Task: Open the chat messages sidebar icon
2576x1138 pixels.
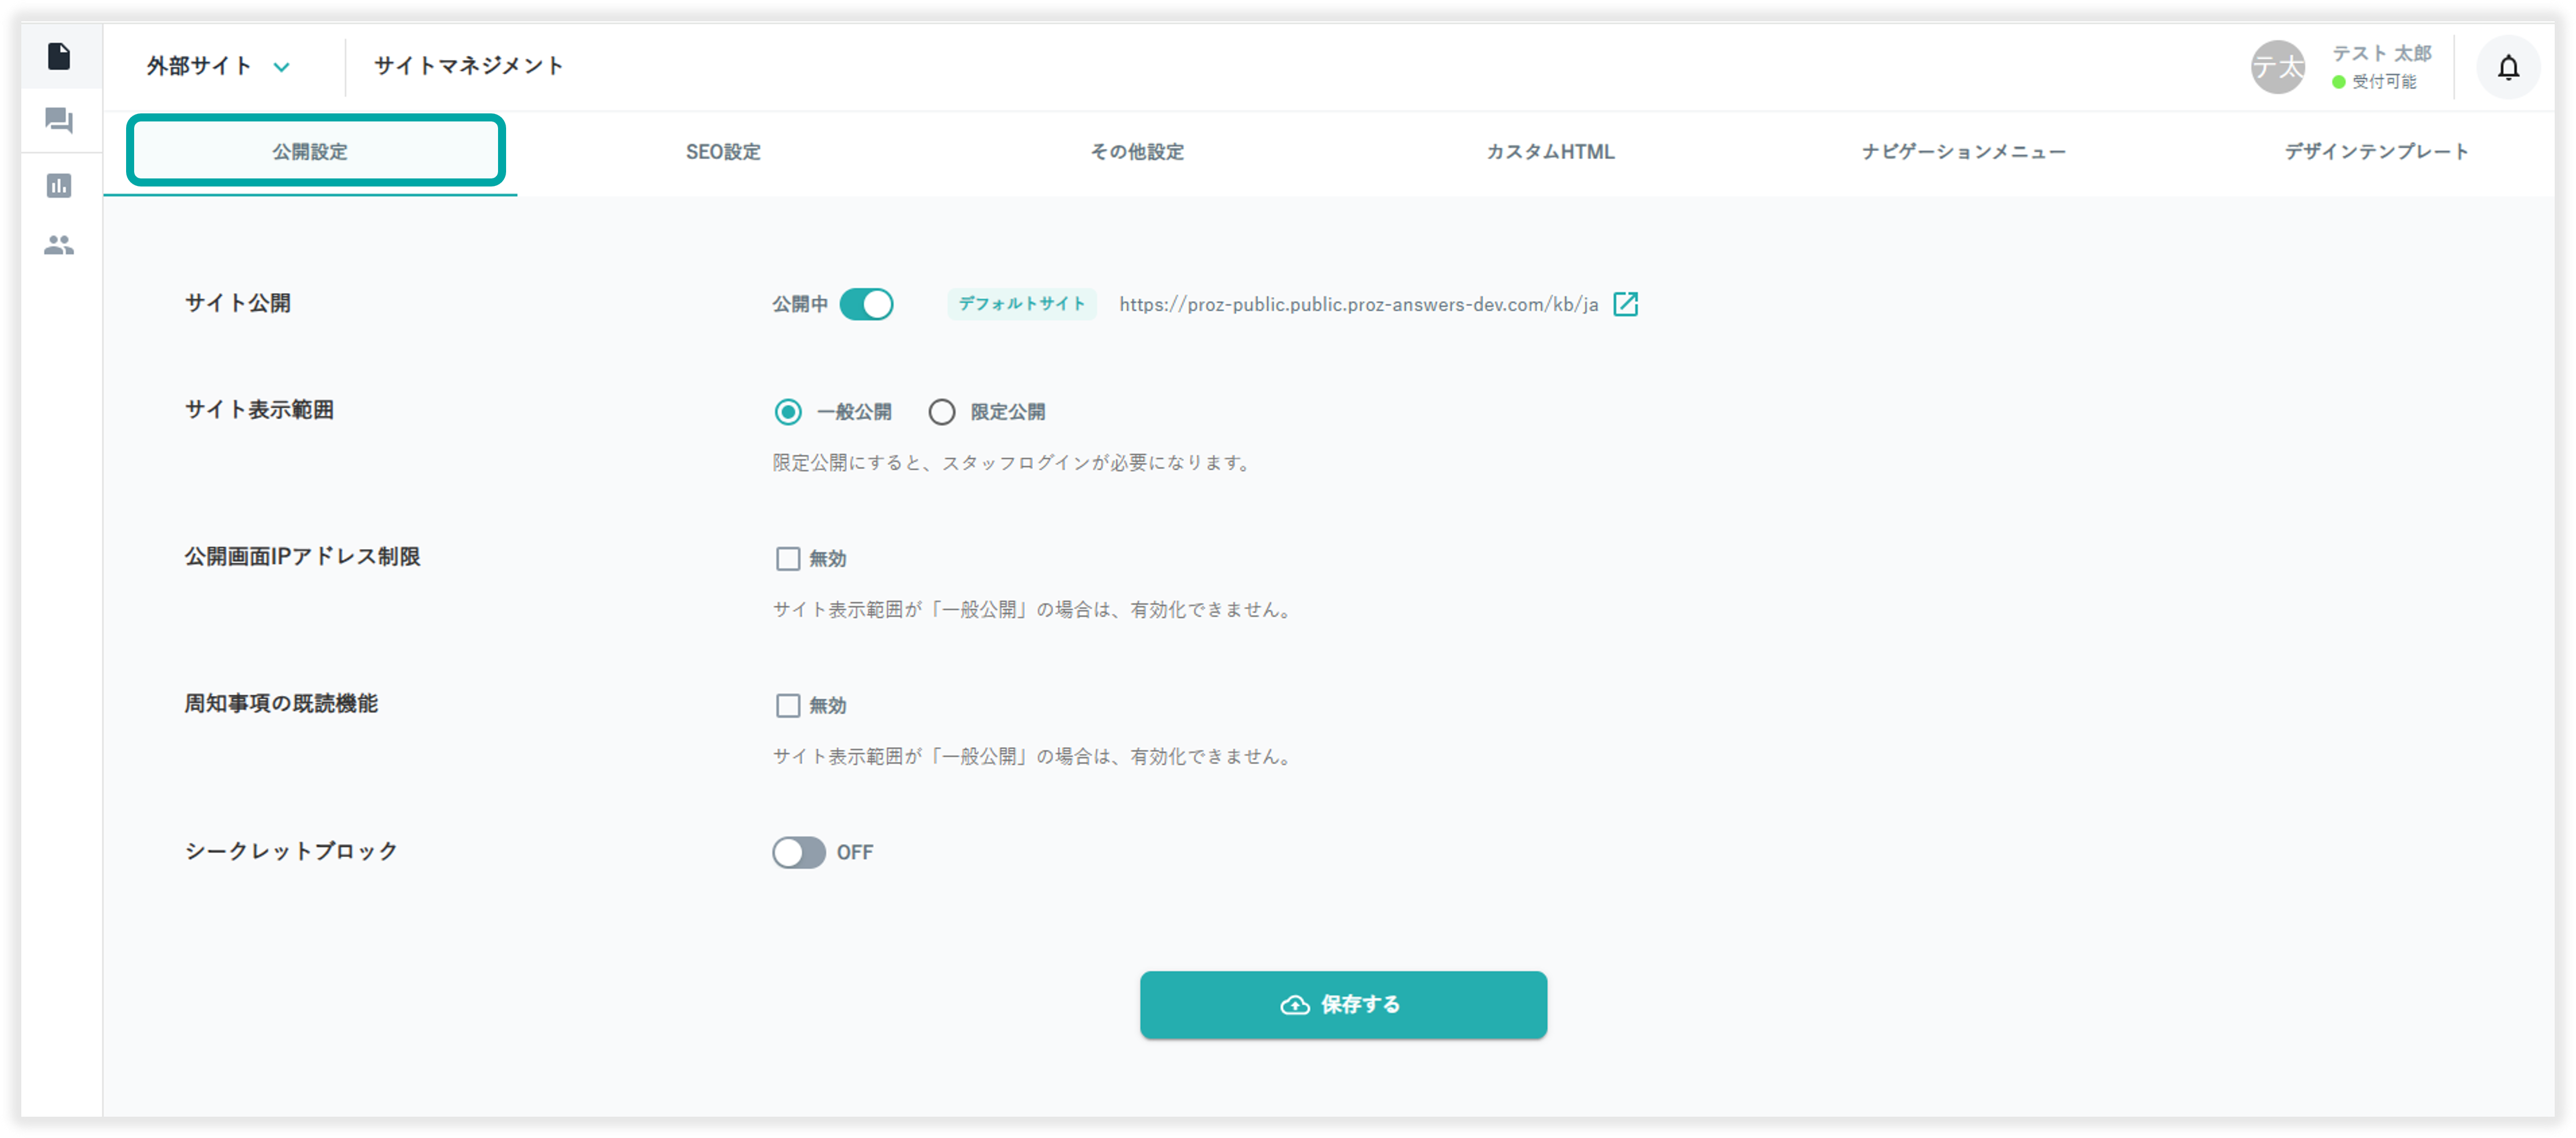Action: pos(59,121)
